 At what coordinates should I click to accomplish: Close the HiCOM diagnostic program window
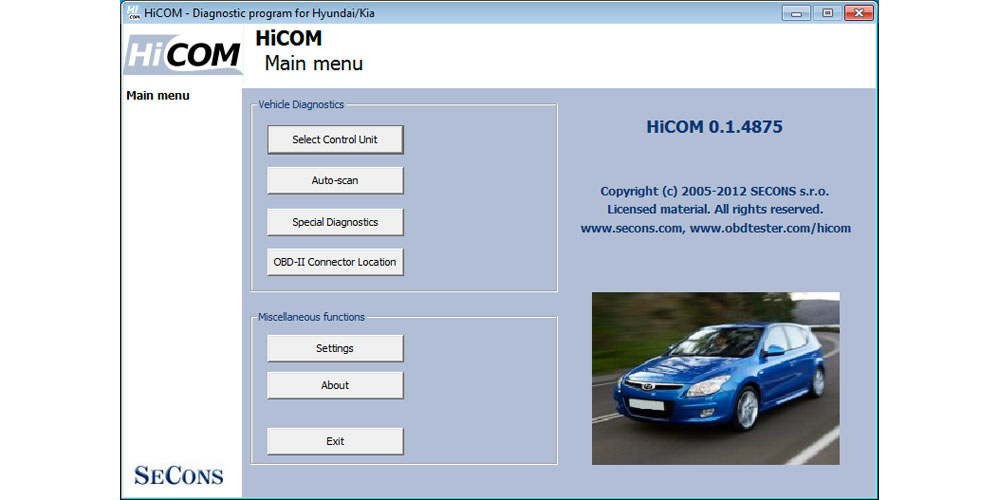tap(858, 12)
